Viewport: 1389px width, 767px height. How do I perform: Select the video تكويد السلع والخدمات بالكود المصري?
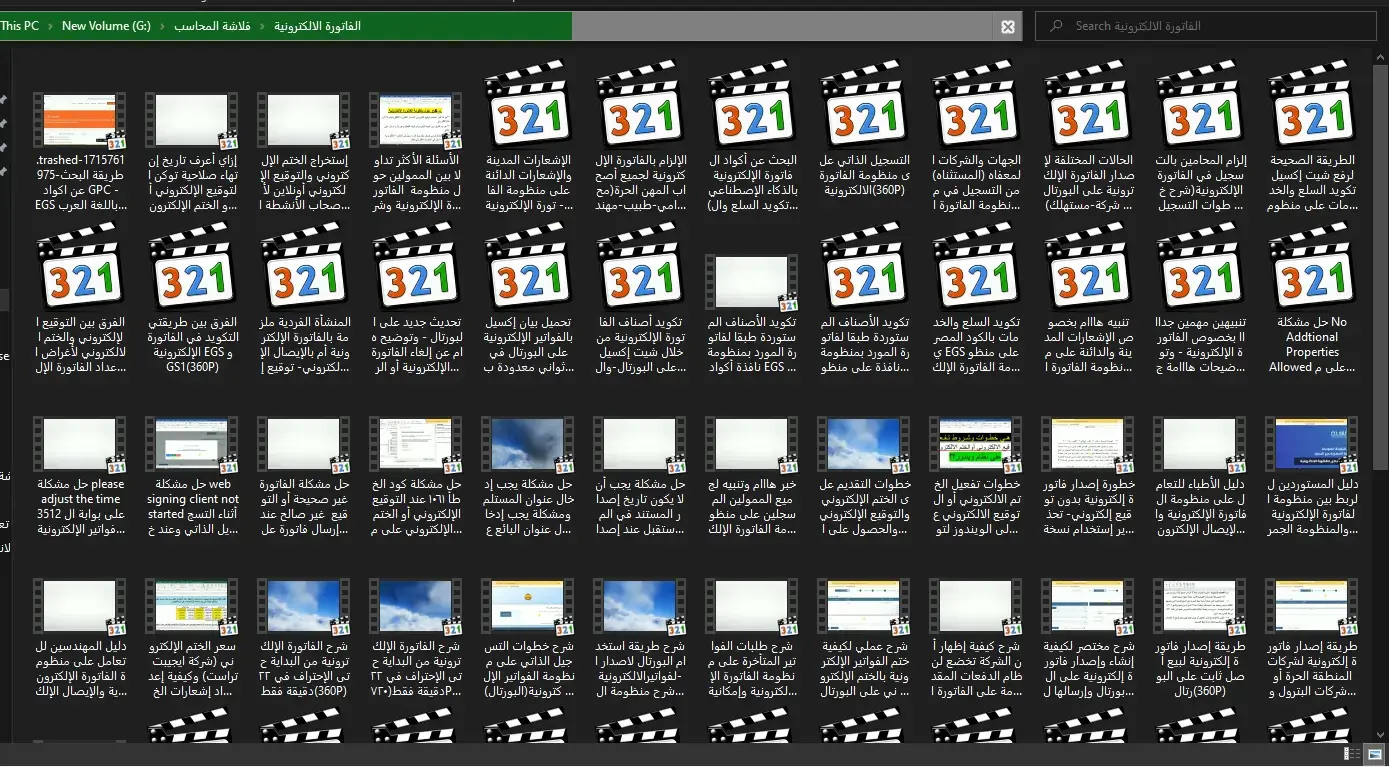(x=977, y=299)
